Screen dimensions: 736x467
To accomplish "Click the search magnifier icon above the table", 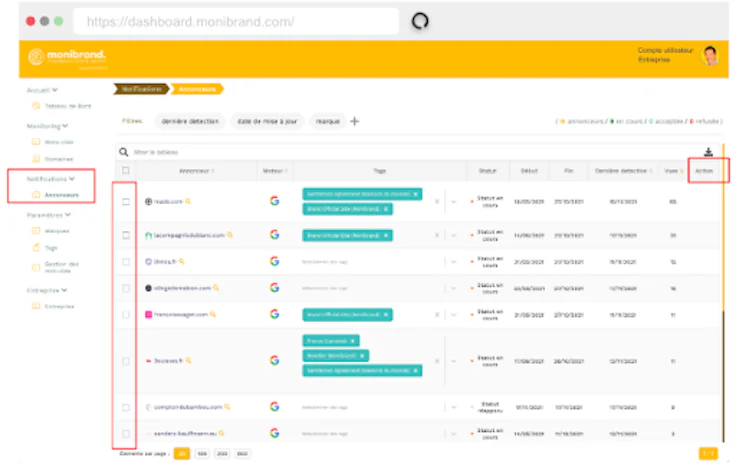I will (123, 152).
